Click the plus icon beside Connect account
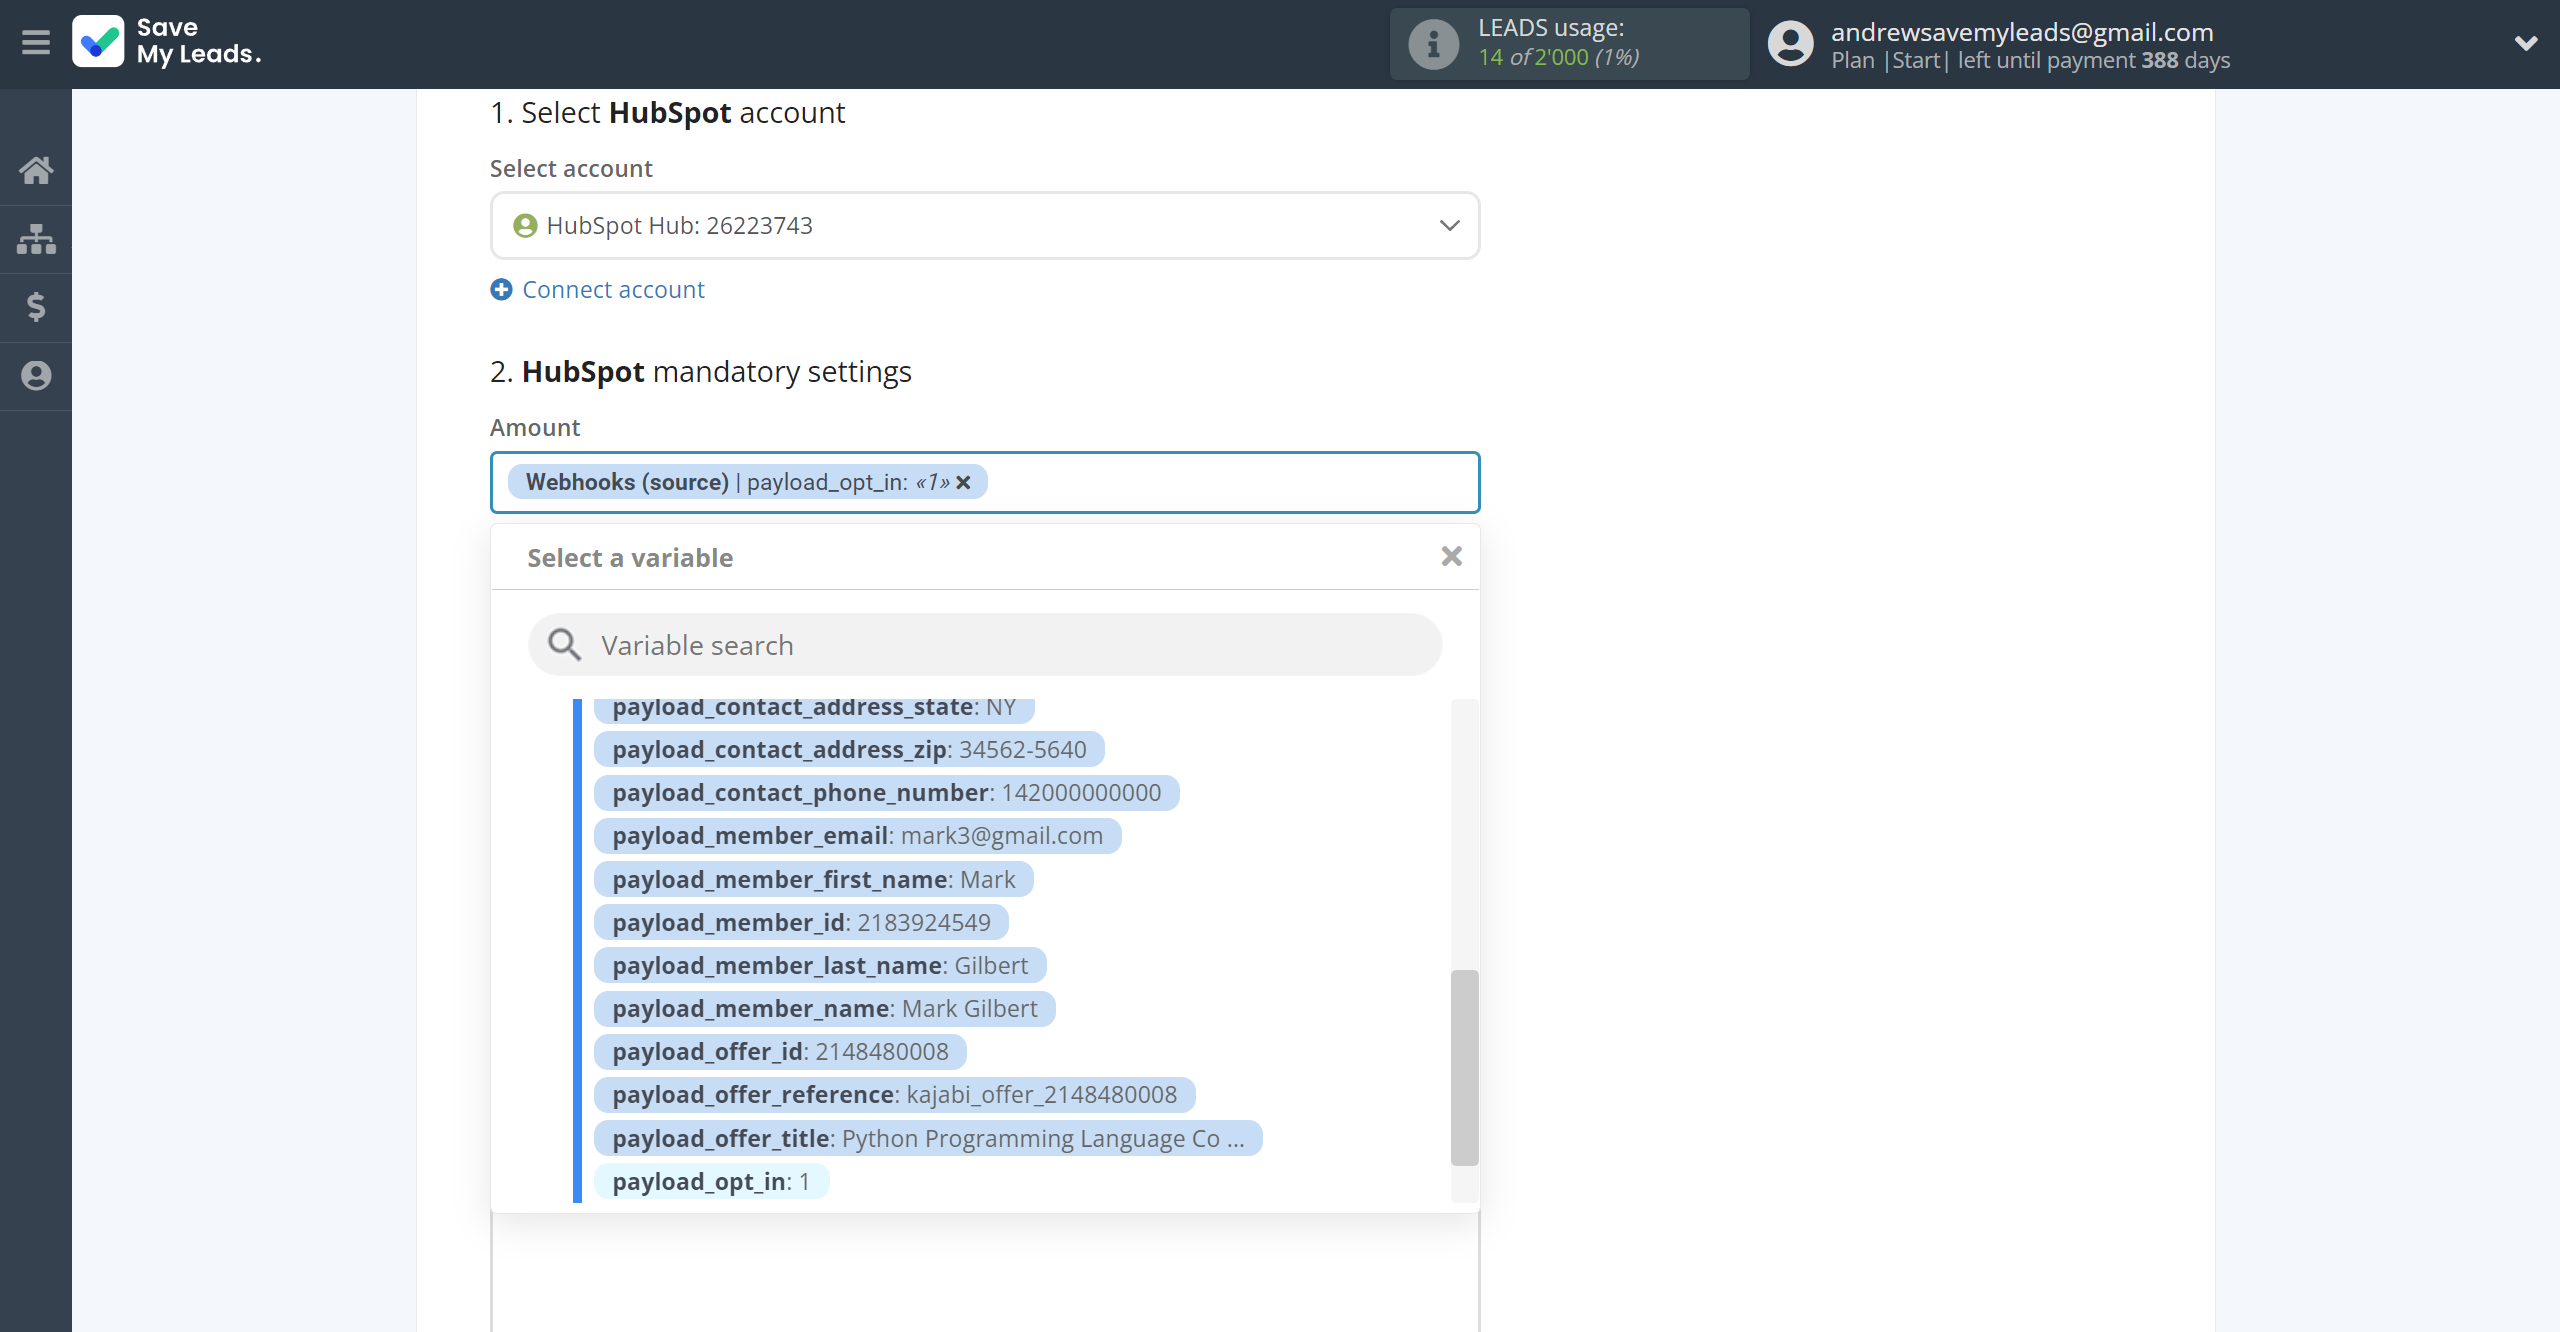This screenshot has height=1332, width=2560. pos(502,290)
